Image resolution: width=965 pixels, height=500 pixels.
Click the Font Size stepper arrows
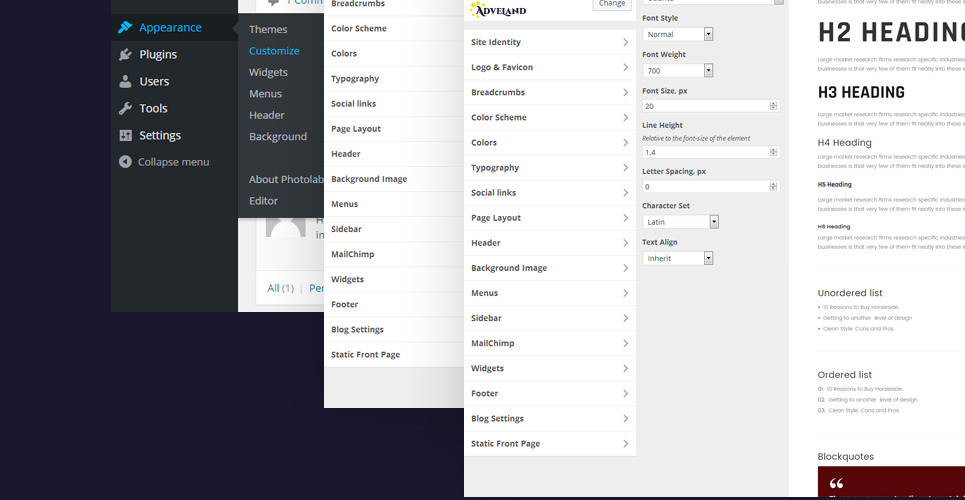tap(773, 106)
